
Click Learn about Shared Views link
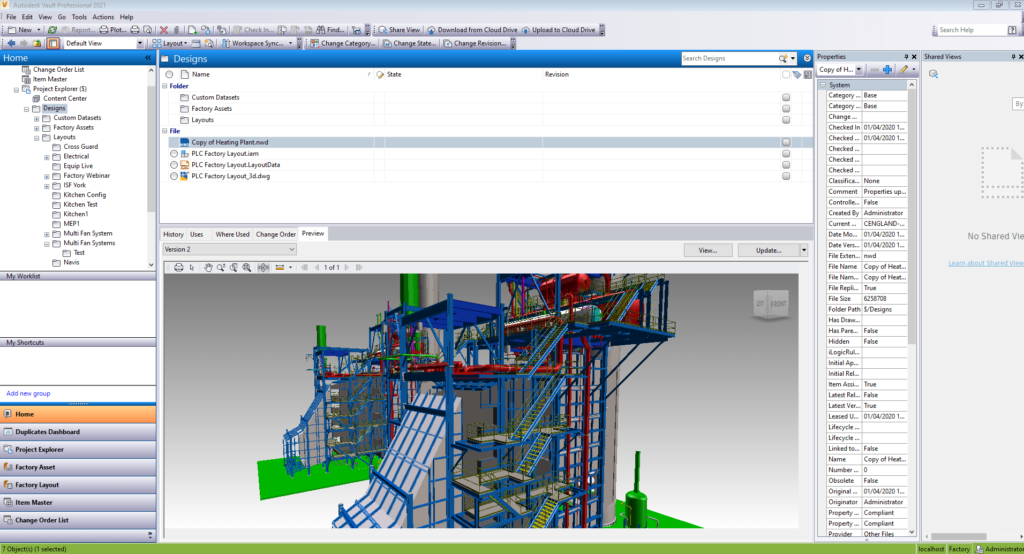(x=986, y=263)
